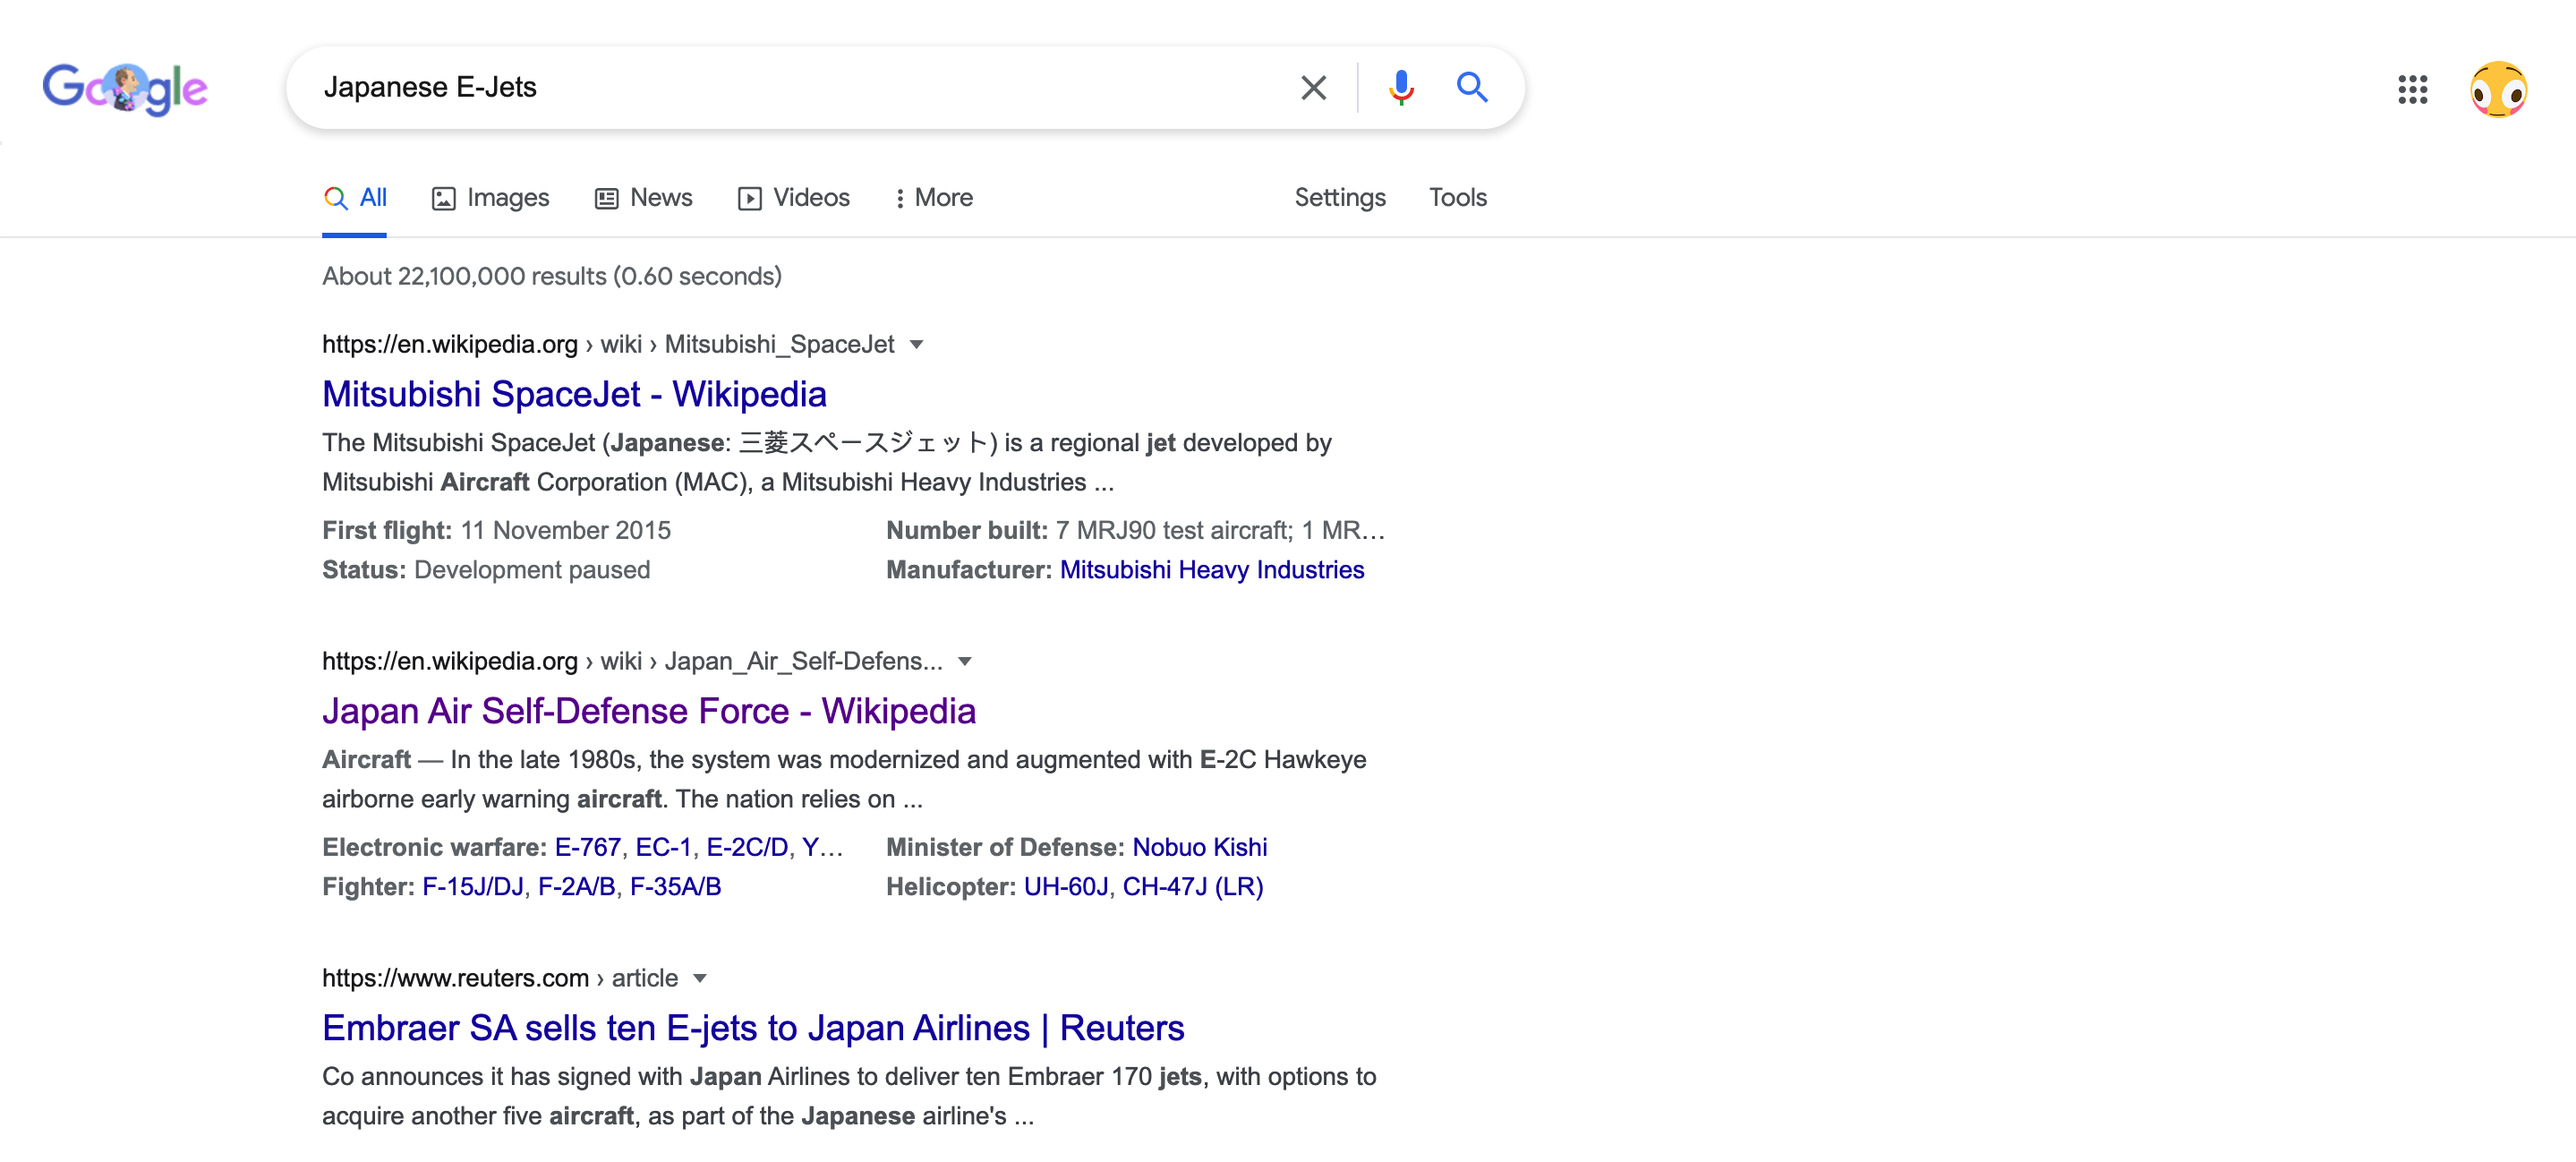Viewport: 2576px width, 1162px height.
Task: Click 'Status: Development paused' text
Action: click(x=486, y=570)
